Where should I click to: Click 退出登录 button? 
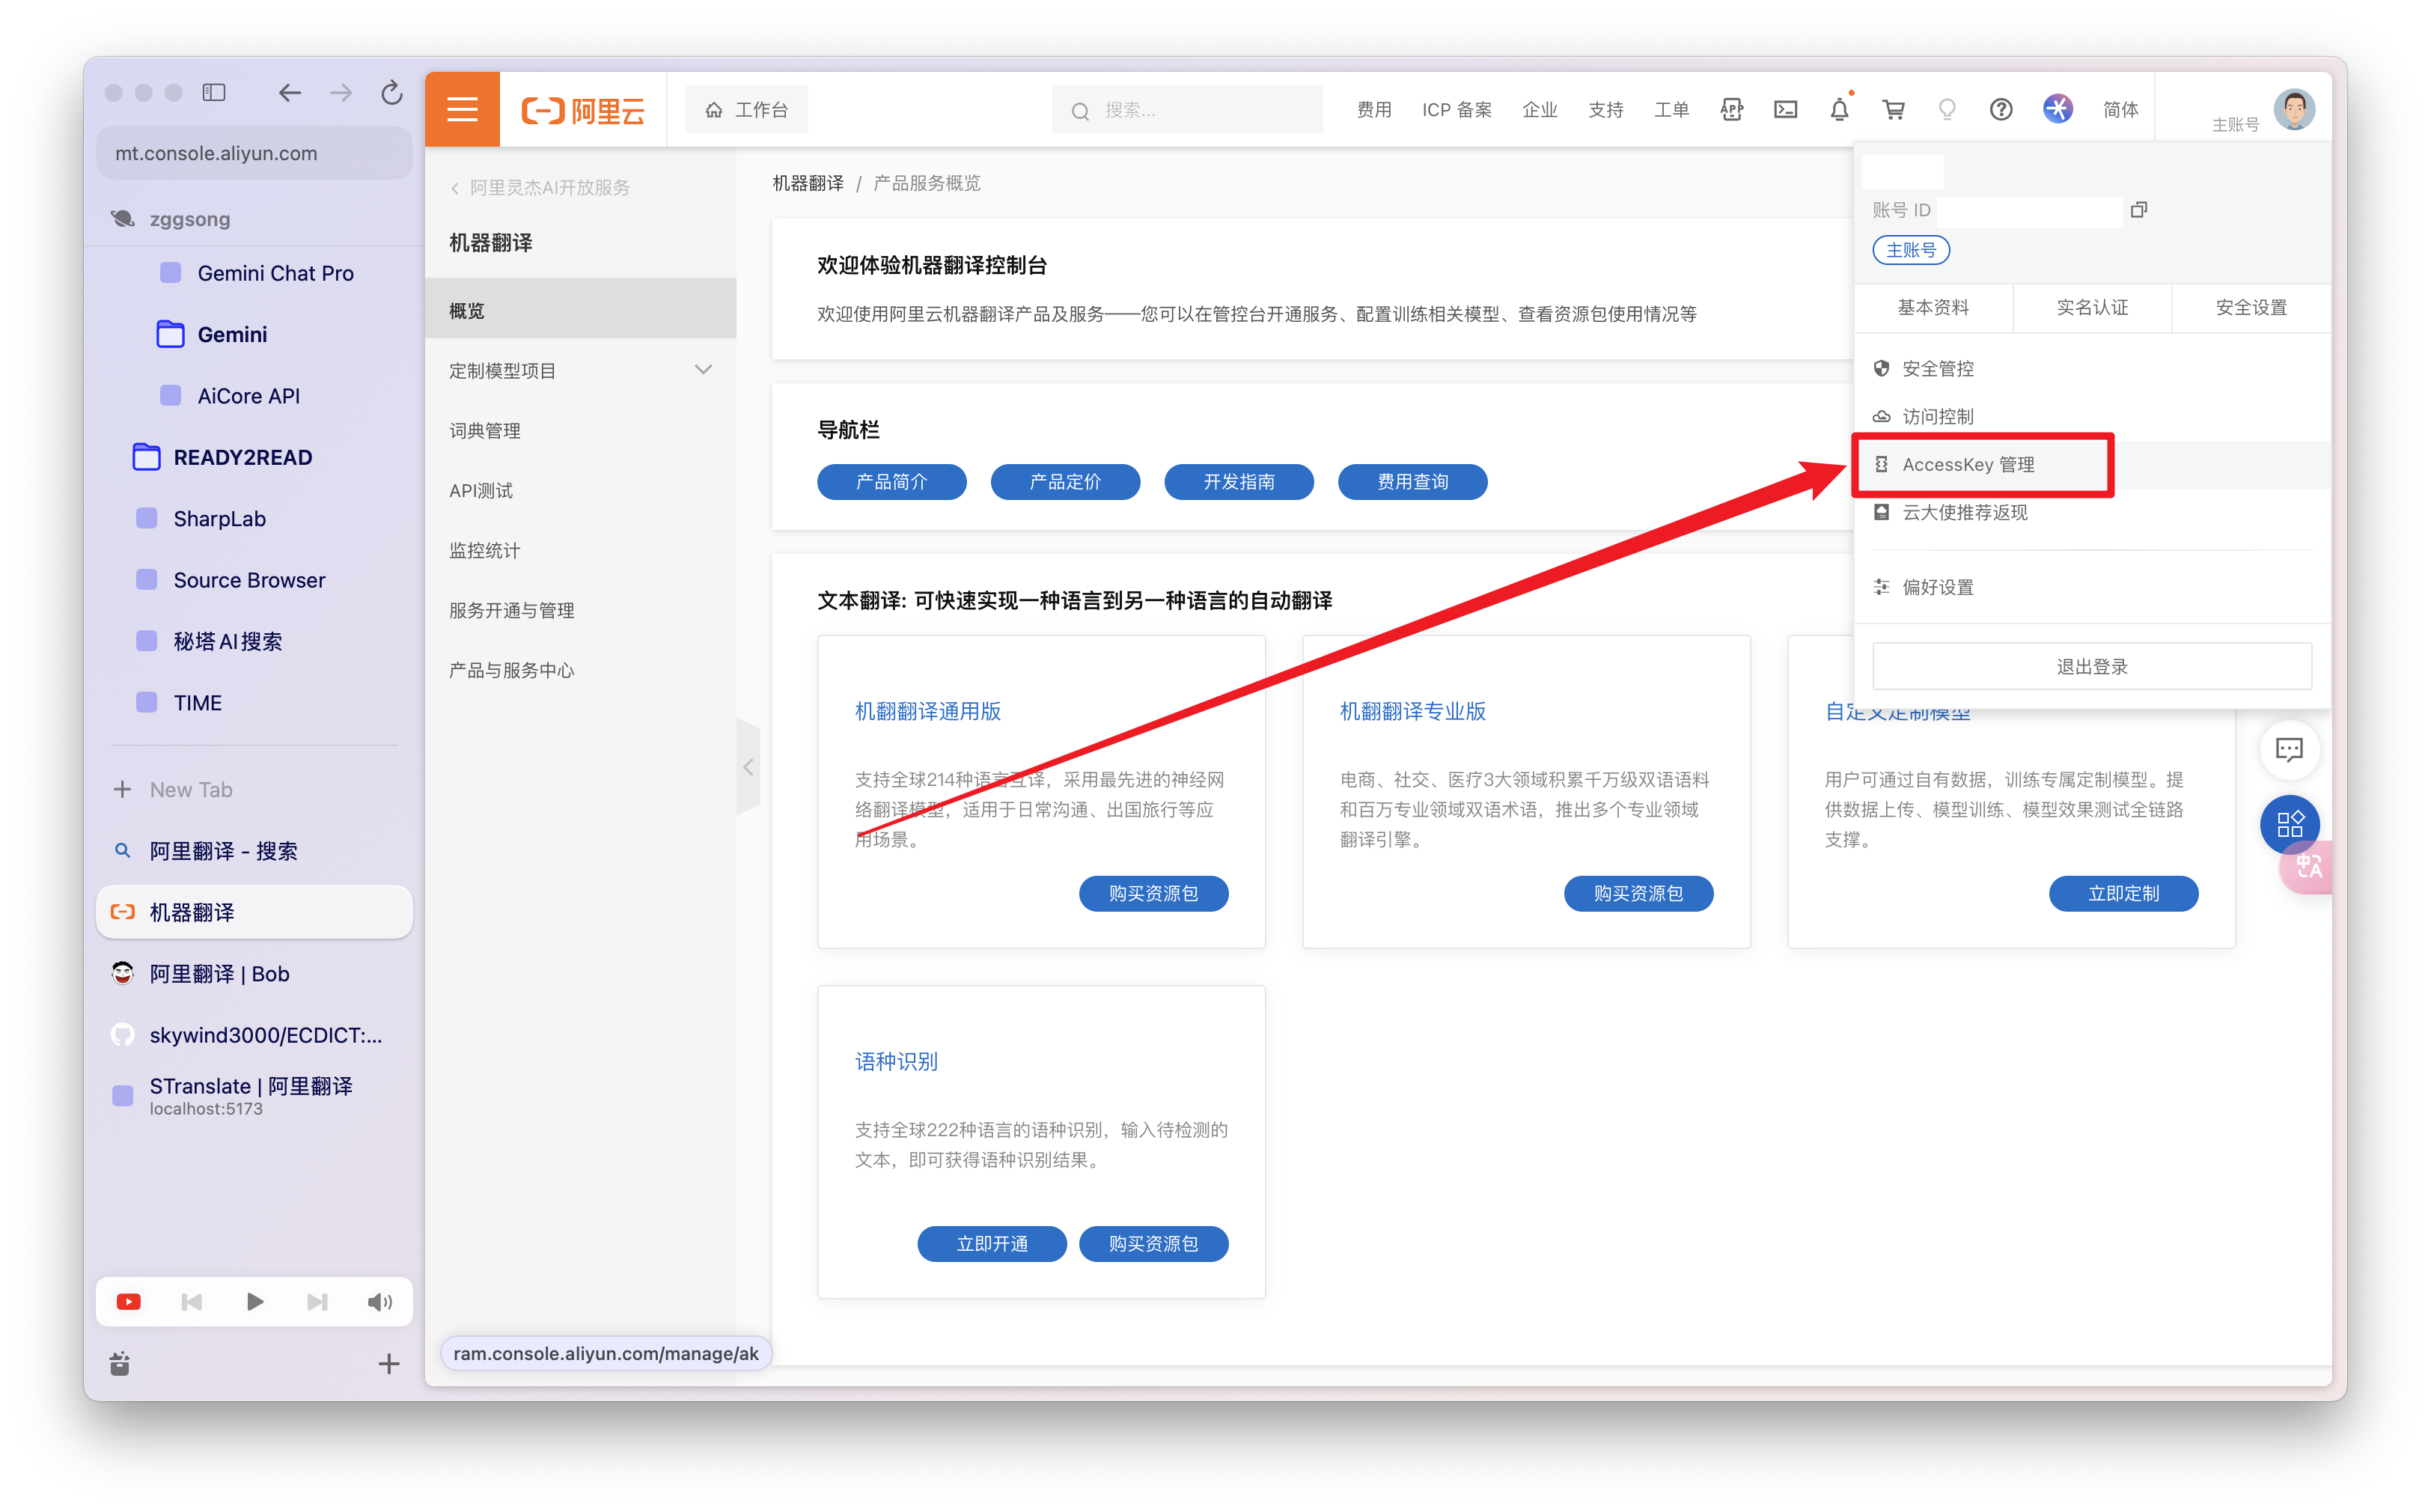pyautogui.click(x=2092, y=666)
